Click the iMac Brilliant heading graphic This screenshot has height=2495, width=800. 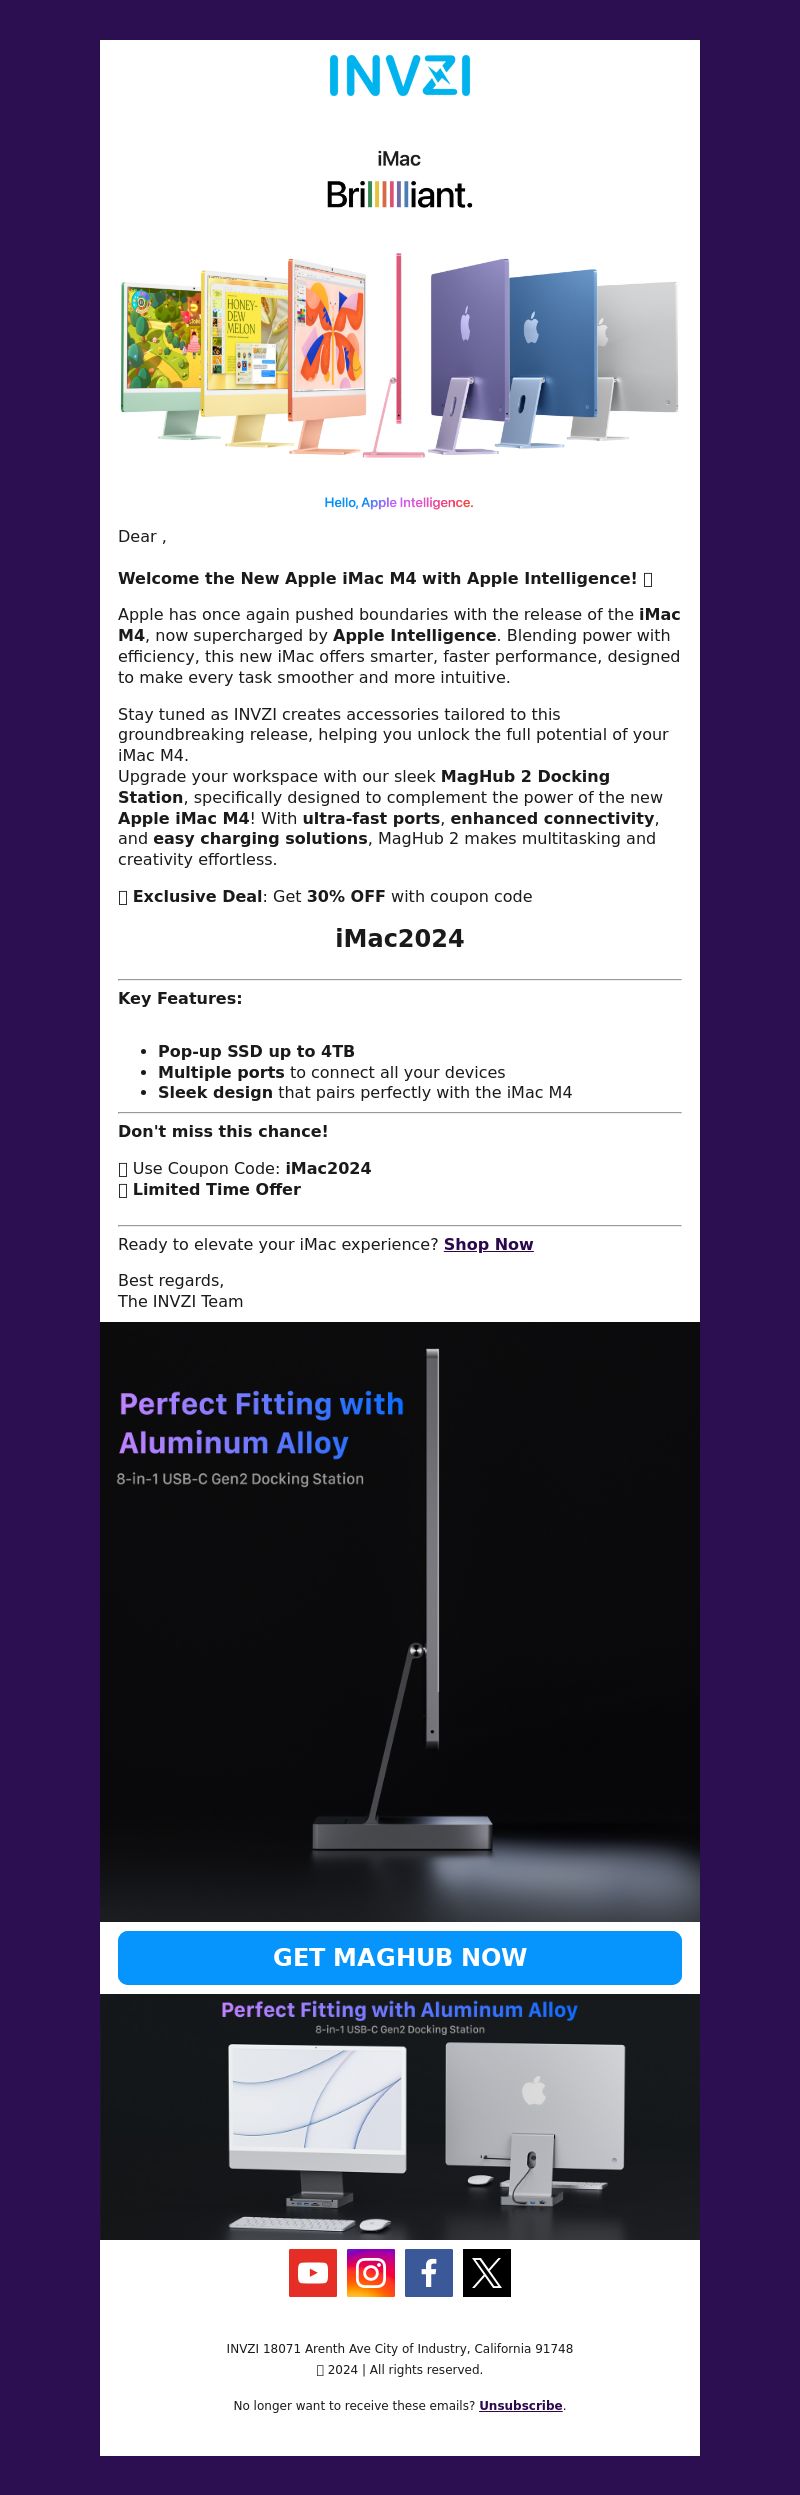[x=400, y=181]
